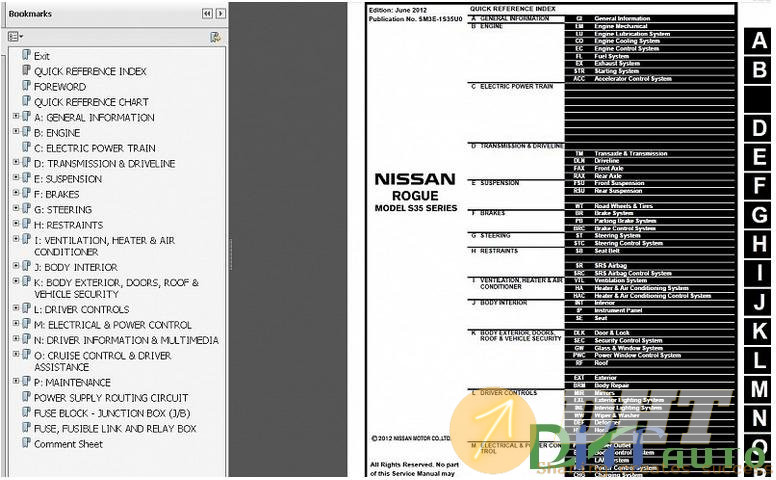Click the Exit bookmark page icon
Screen dimensions: 776x480
pos(26,55)
